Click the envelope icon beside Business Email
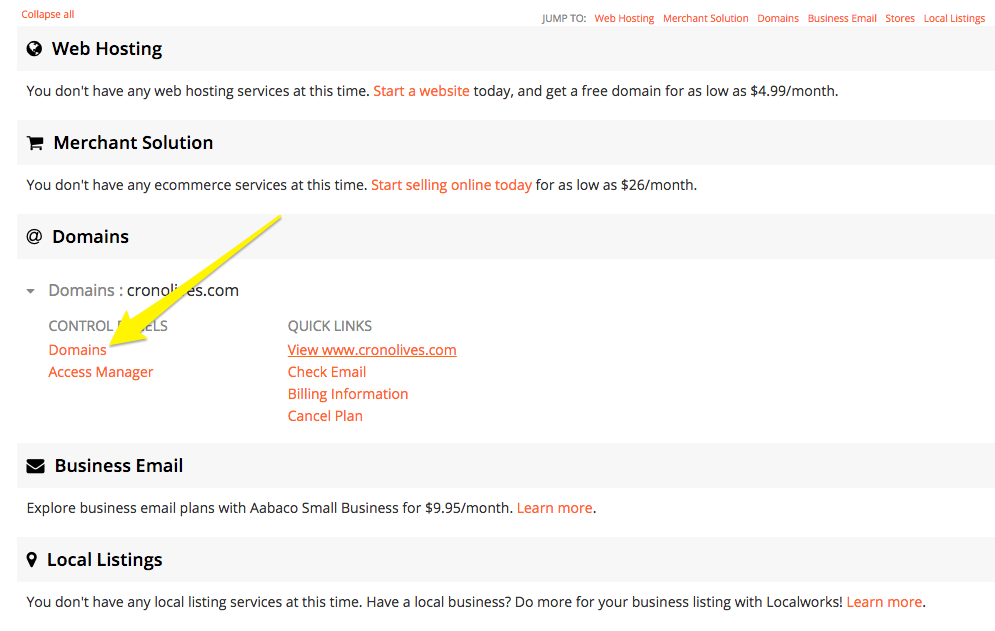This screenshot has width=995, height=631. (x=36, y=466)
